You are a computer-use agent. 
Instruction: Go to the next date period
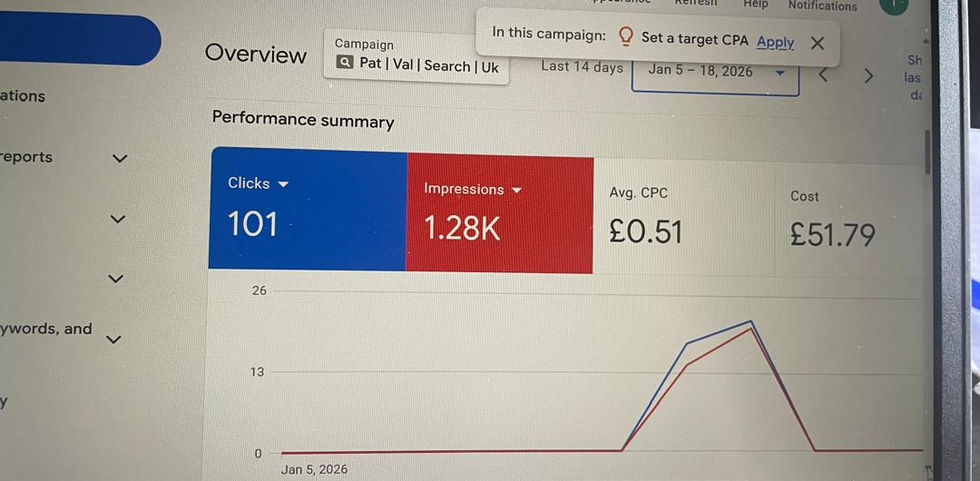click(x=868, y=75)
